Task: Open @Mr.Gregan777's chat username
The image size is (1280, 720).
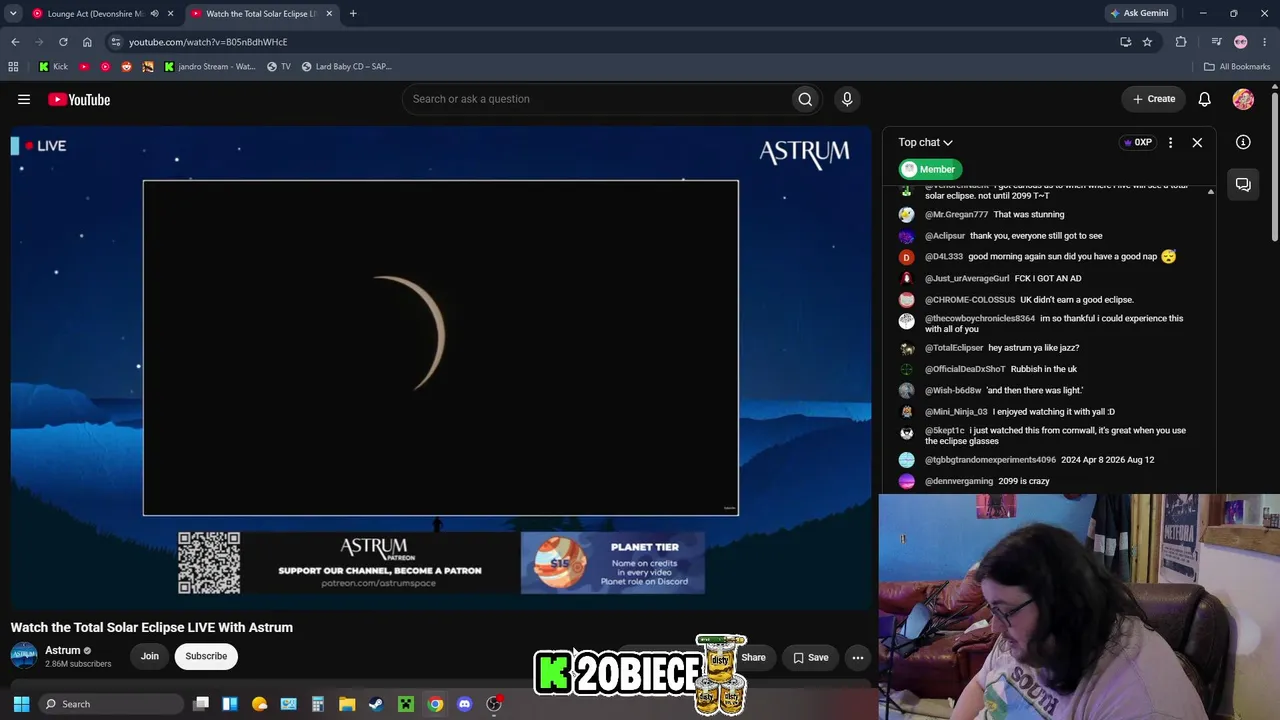Action: point(956,215)
